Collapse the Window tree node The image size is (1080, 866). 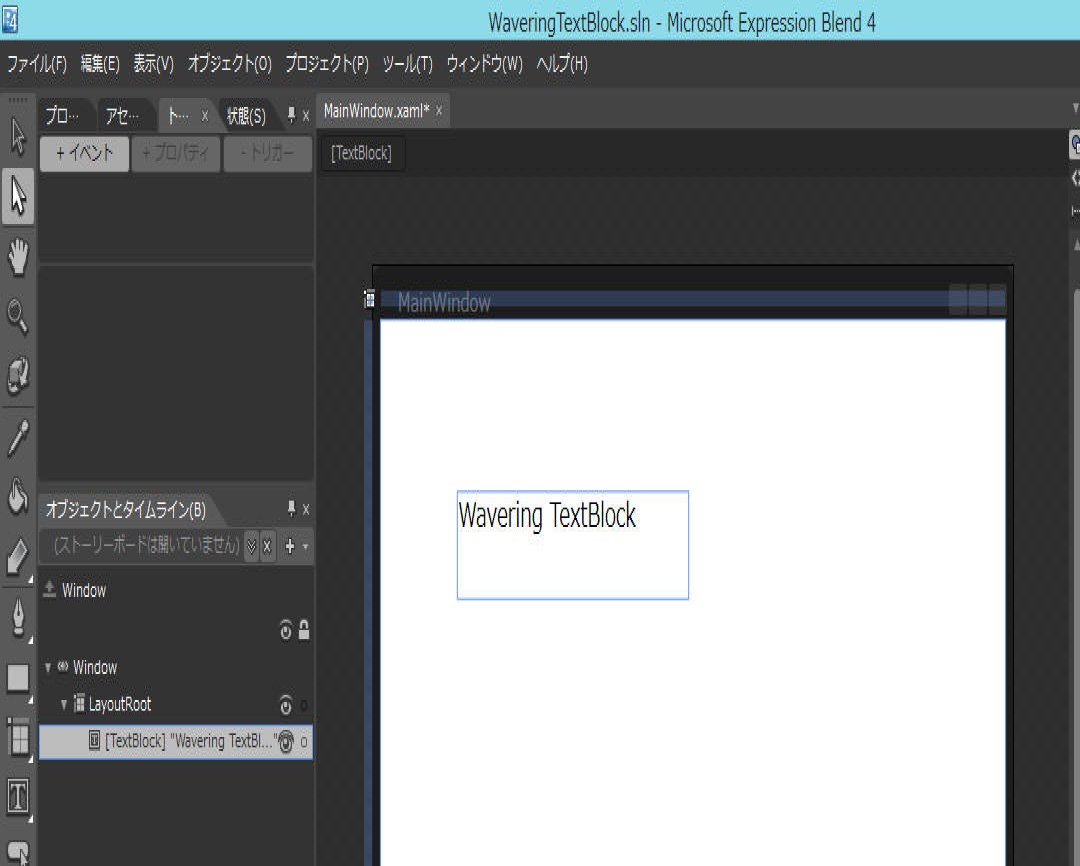tap(48, 668)
